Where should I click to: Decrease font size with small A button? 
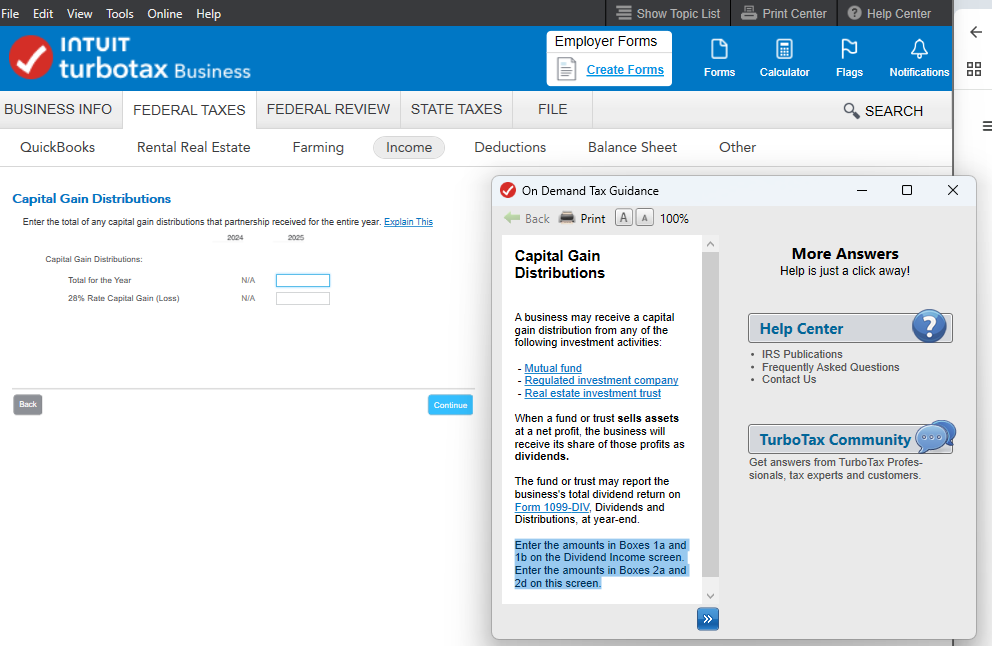644,218
